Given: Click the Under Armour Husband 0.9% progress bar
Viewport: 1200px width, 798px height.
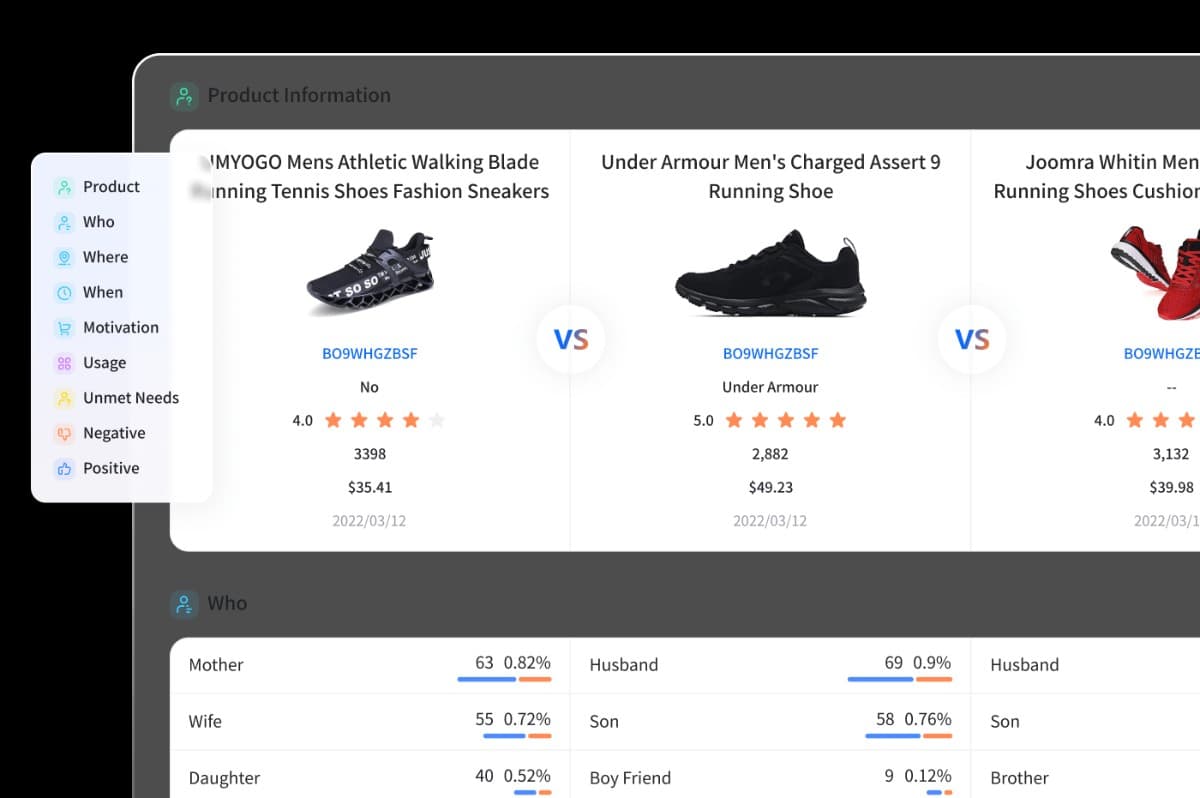Looking at the screenshot, I should tap(900, 679).
